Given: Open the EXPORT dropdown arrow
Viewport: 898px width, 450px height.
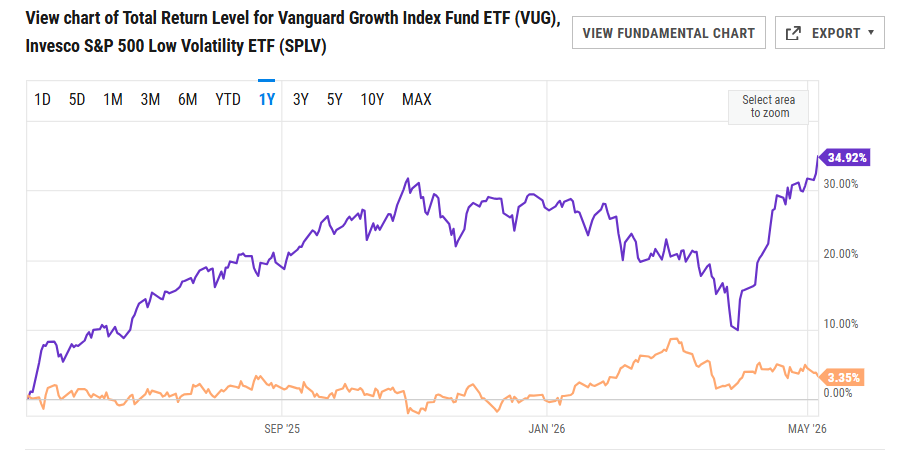Looking at the screenshot, I should point(871,33).
